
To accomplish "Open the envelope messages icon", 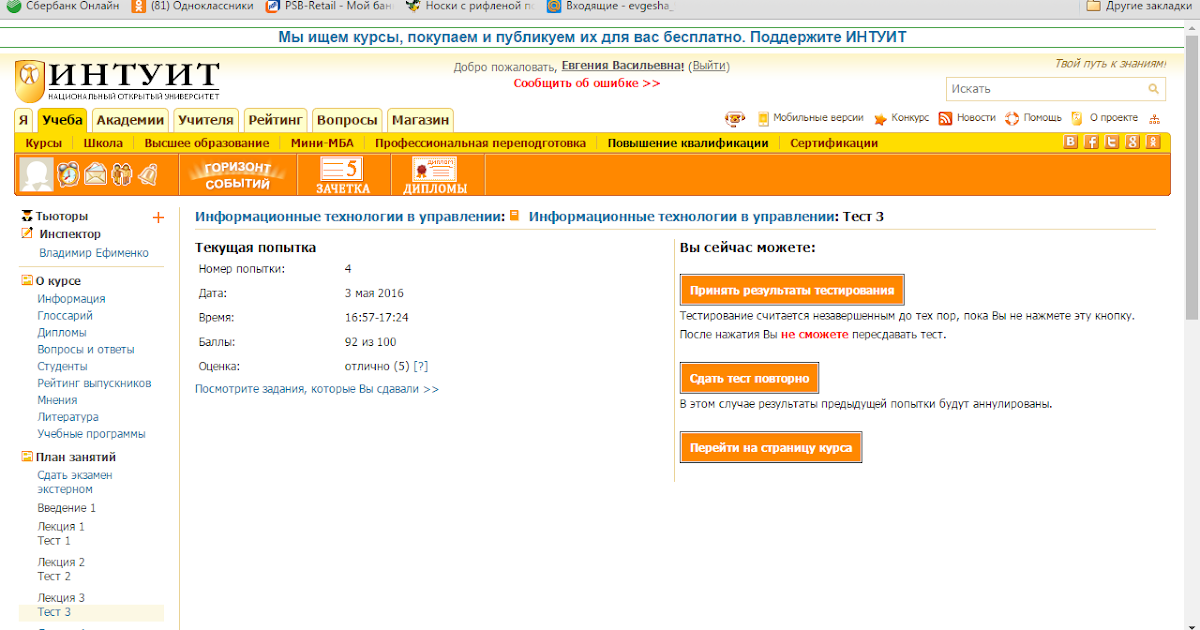I will [x=95, y=174].
